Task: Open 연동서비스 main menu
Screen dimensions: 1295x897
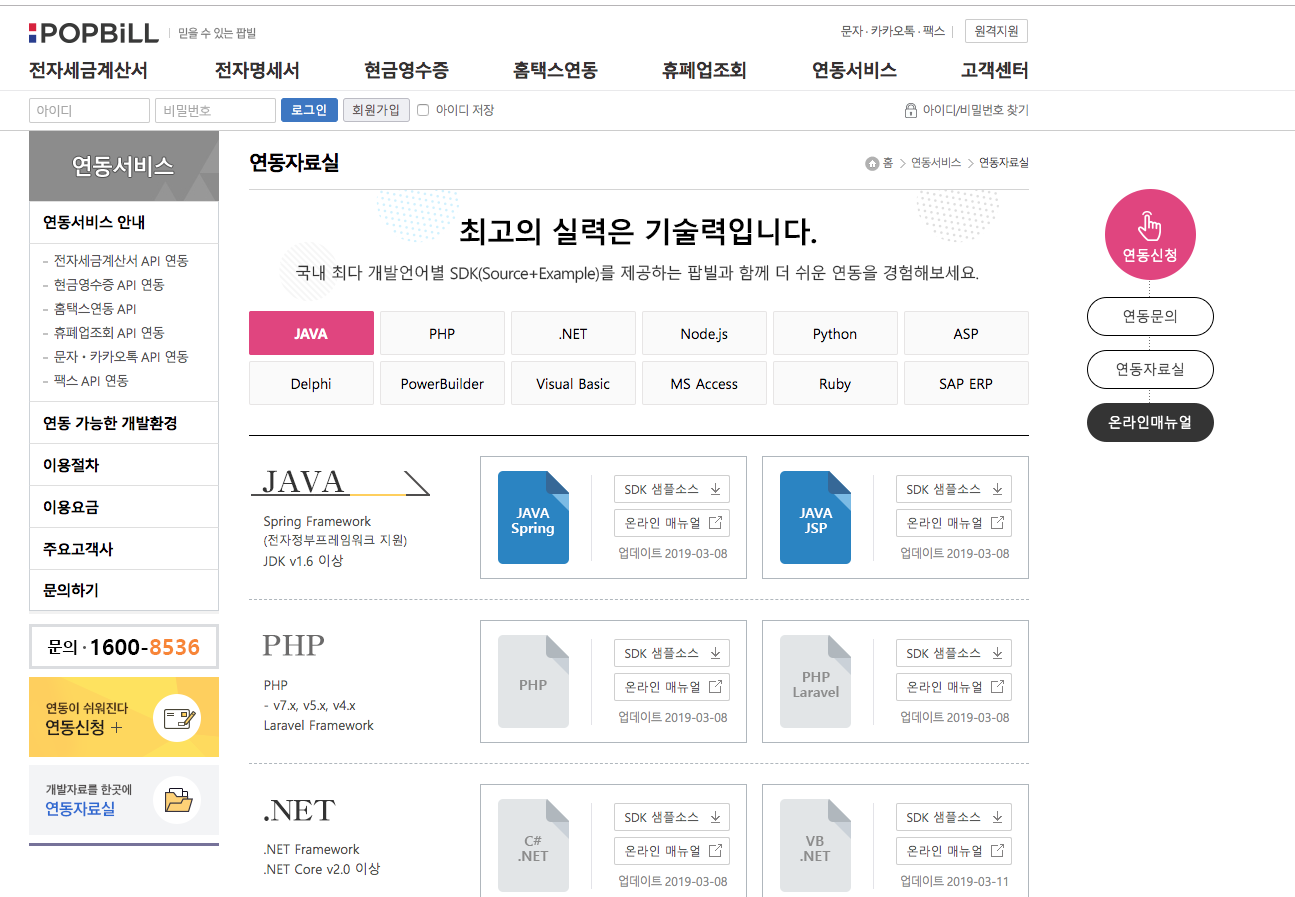Action: coord(854,70)
